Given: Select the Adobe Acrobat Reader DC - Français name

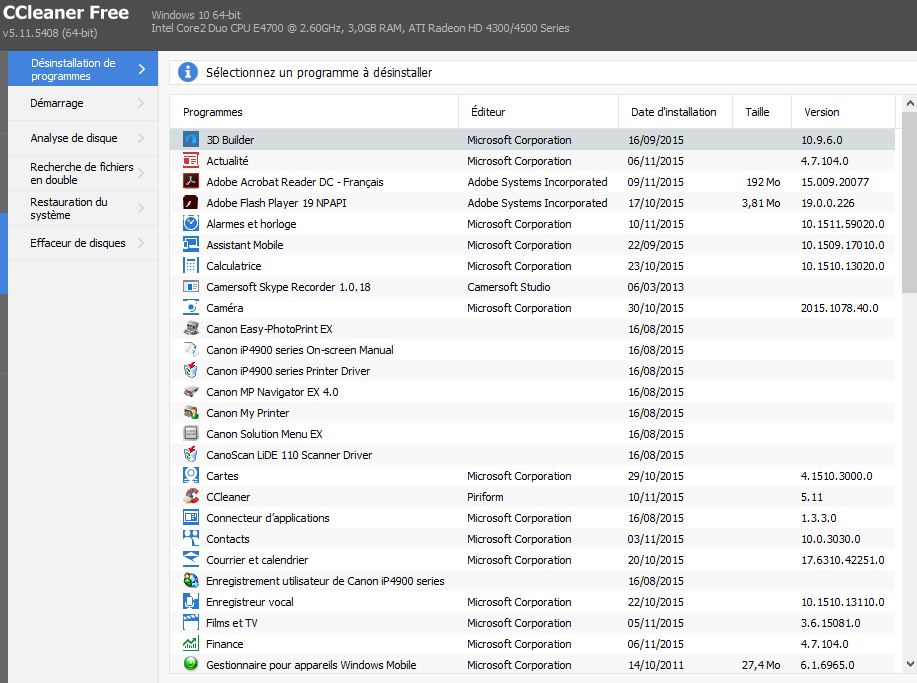Looking at the screenshot, I should click(x=295, y=182).
